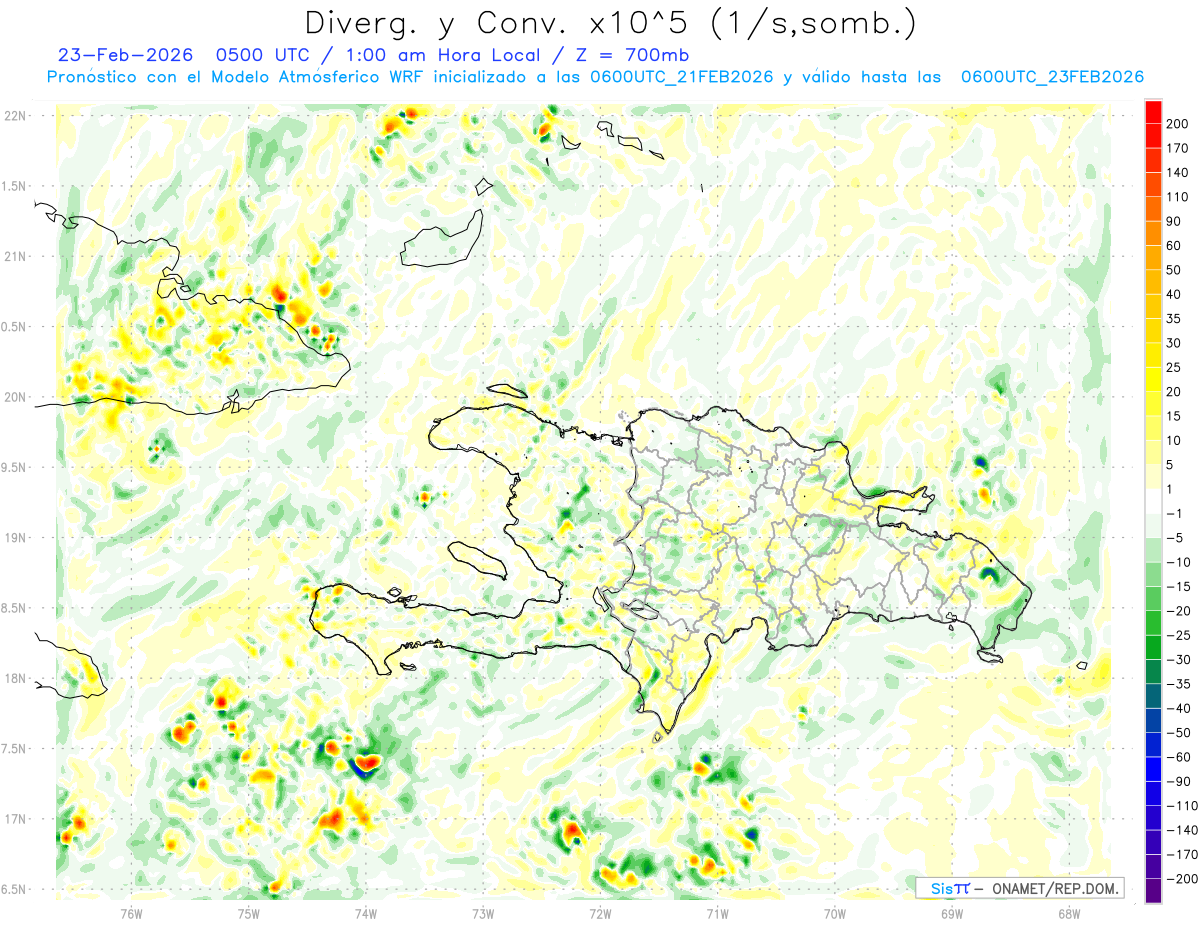Screen dimensions: 1200x927
Task: Click the latitude label '20N'
Action: click(15, 397)
